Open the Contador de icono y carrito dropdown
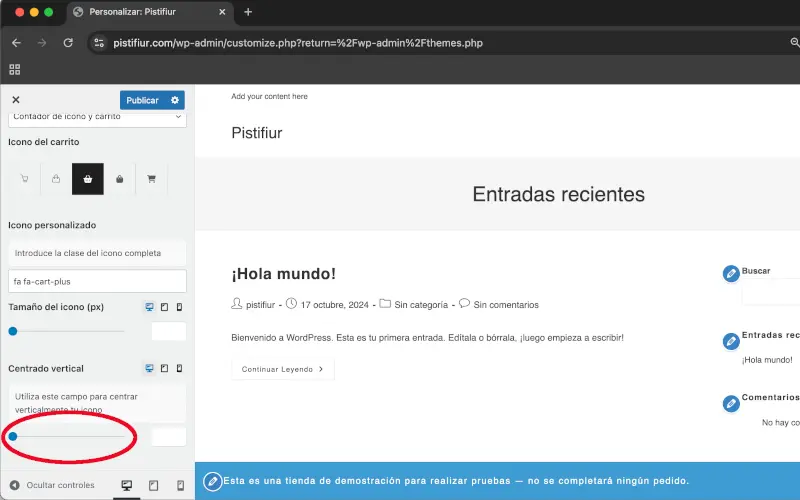The image size is (800, 500). (97, 118)
